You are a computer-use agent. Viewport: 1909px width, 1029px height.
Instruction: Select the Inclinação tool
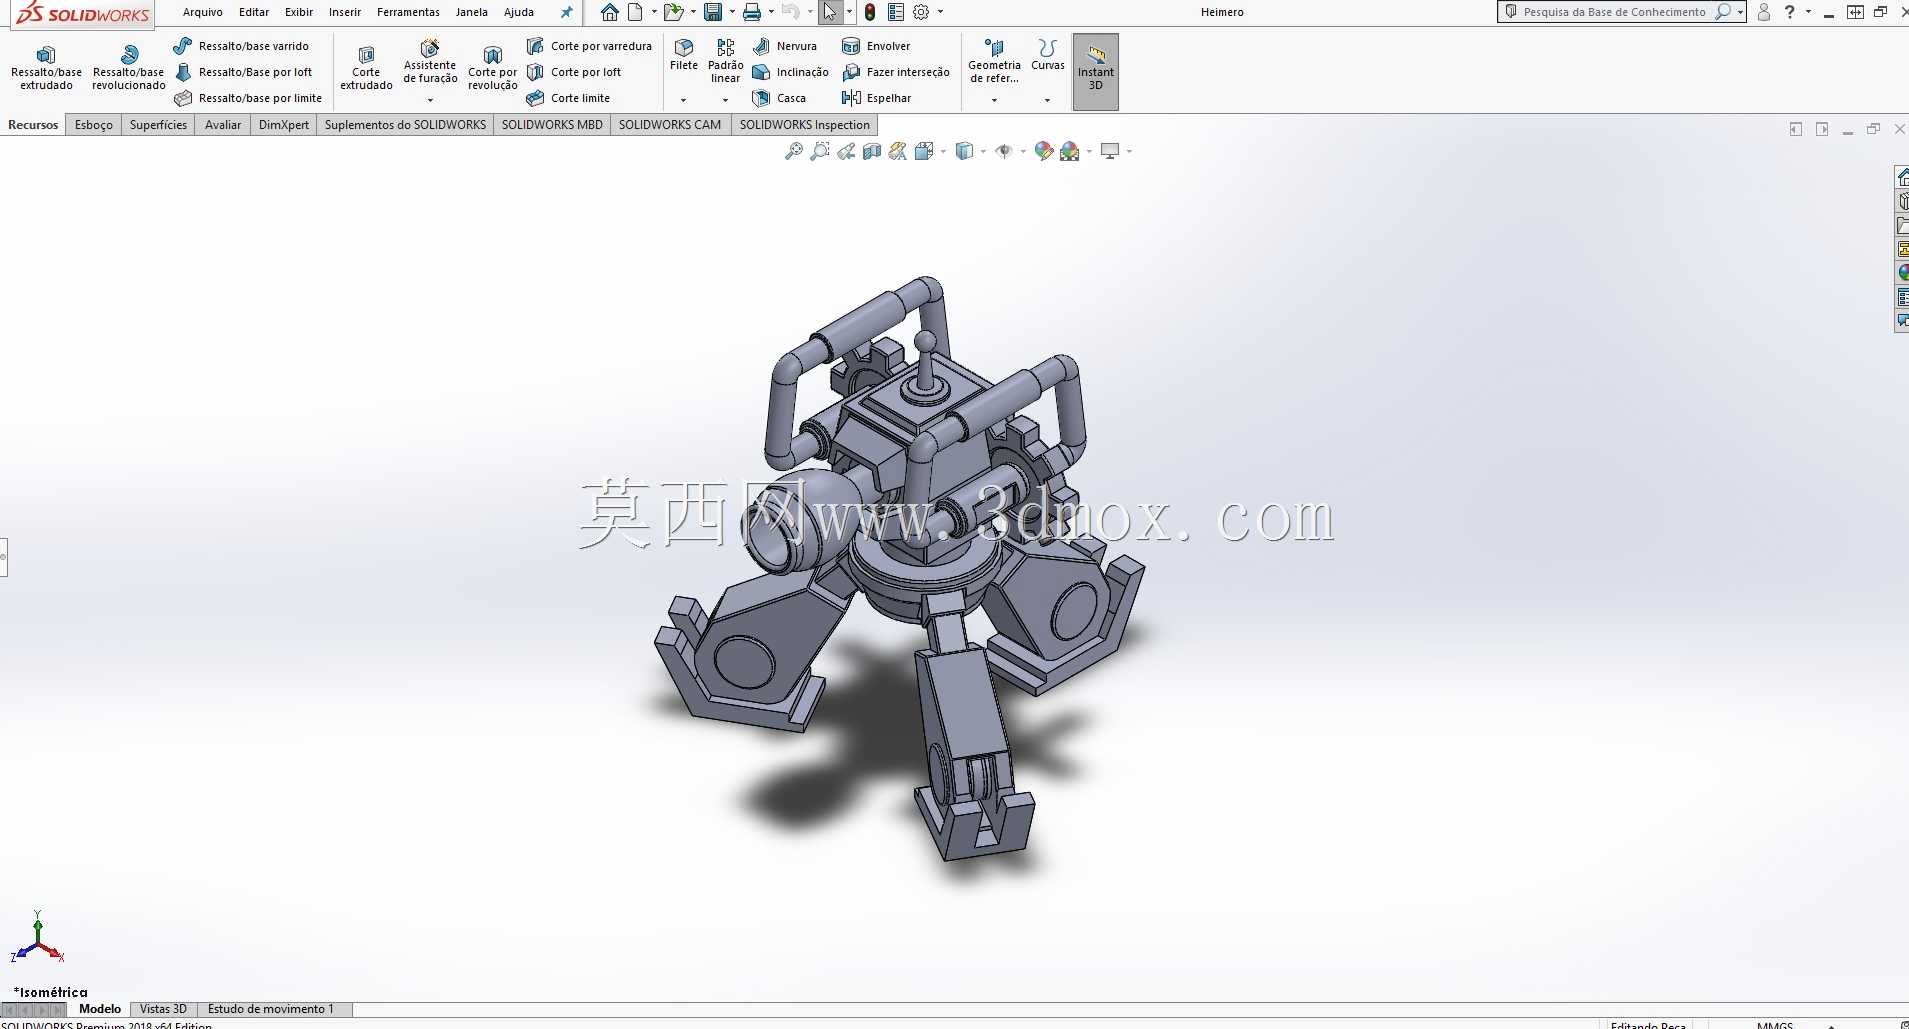coord(790,72)
